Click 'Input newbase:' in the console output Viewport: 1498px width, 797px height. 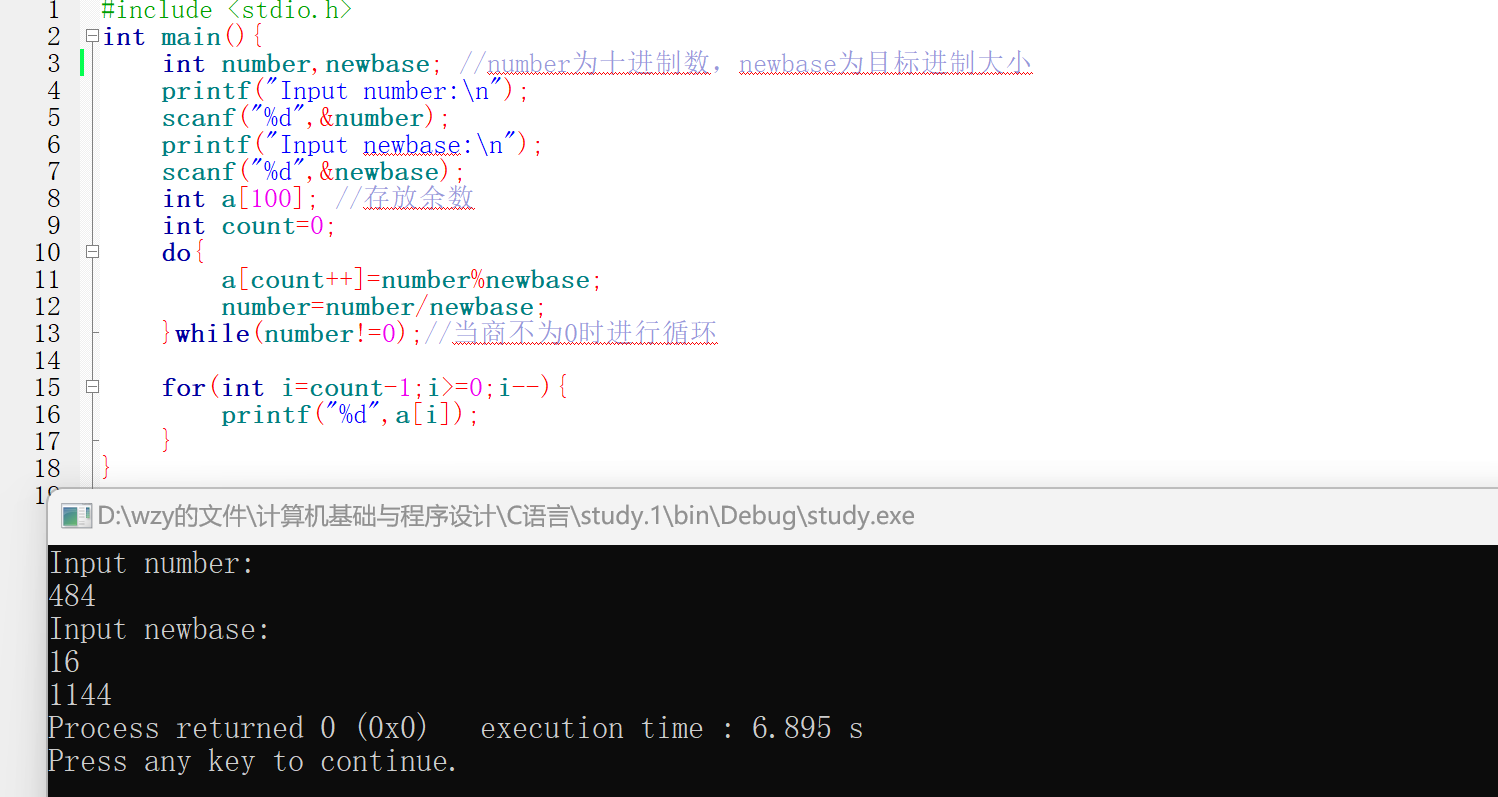pos(159,630)
